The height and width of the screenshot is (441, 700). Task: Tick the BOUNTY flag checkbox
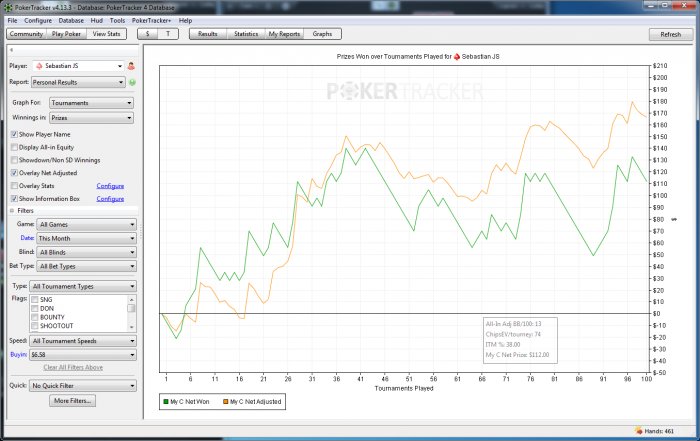click(35, 317)
